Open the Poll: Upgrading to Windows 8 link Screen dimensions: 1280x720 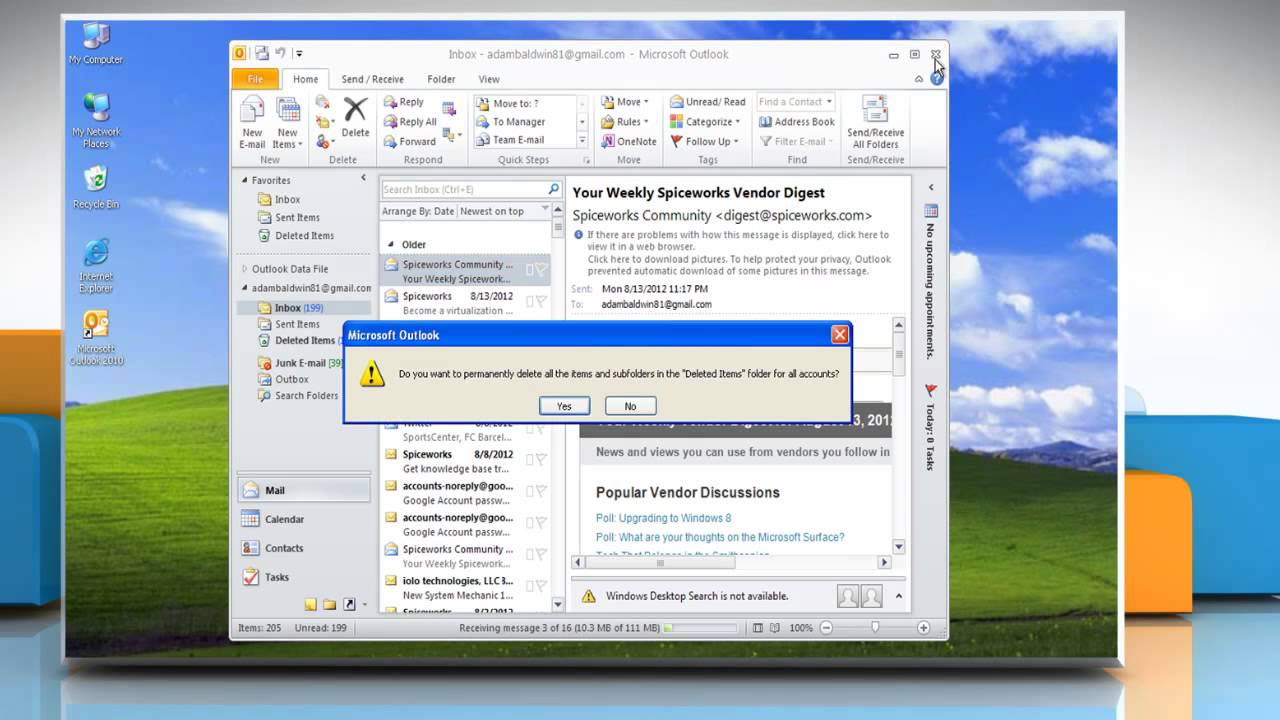pos(663,518)
